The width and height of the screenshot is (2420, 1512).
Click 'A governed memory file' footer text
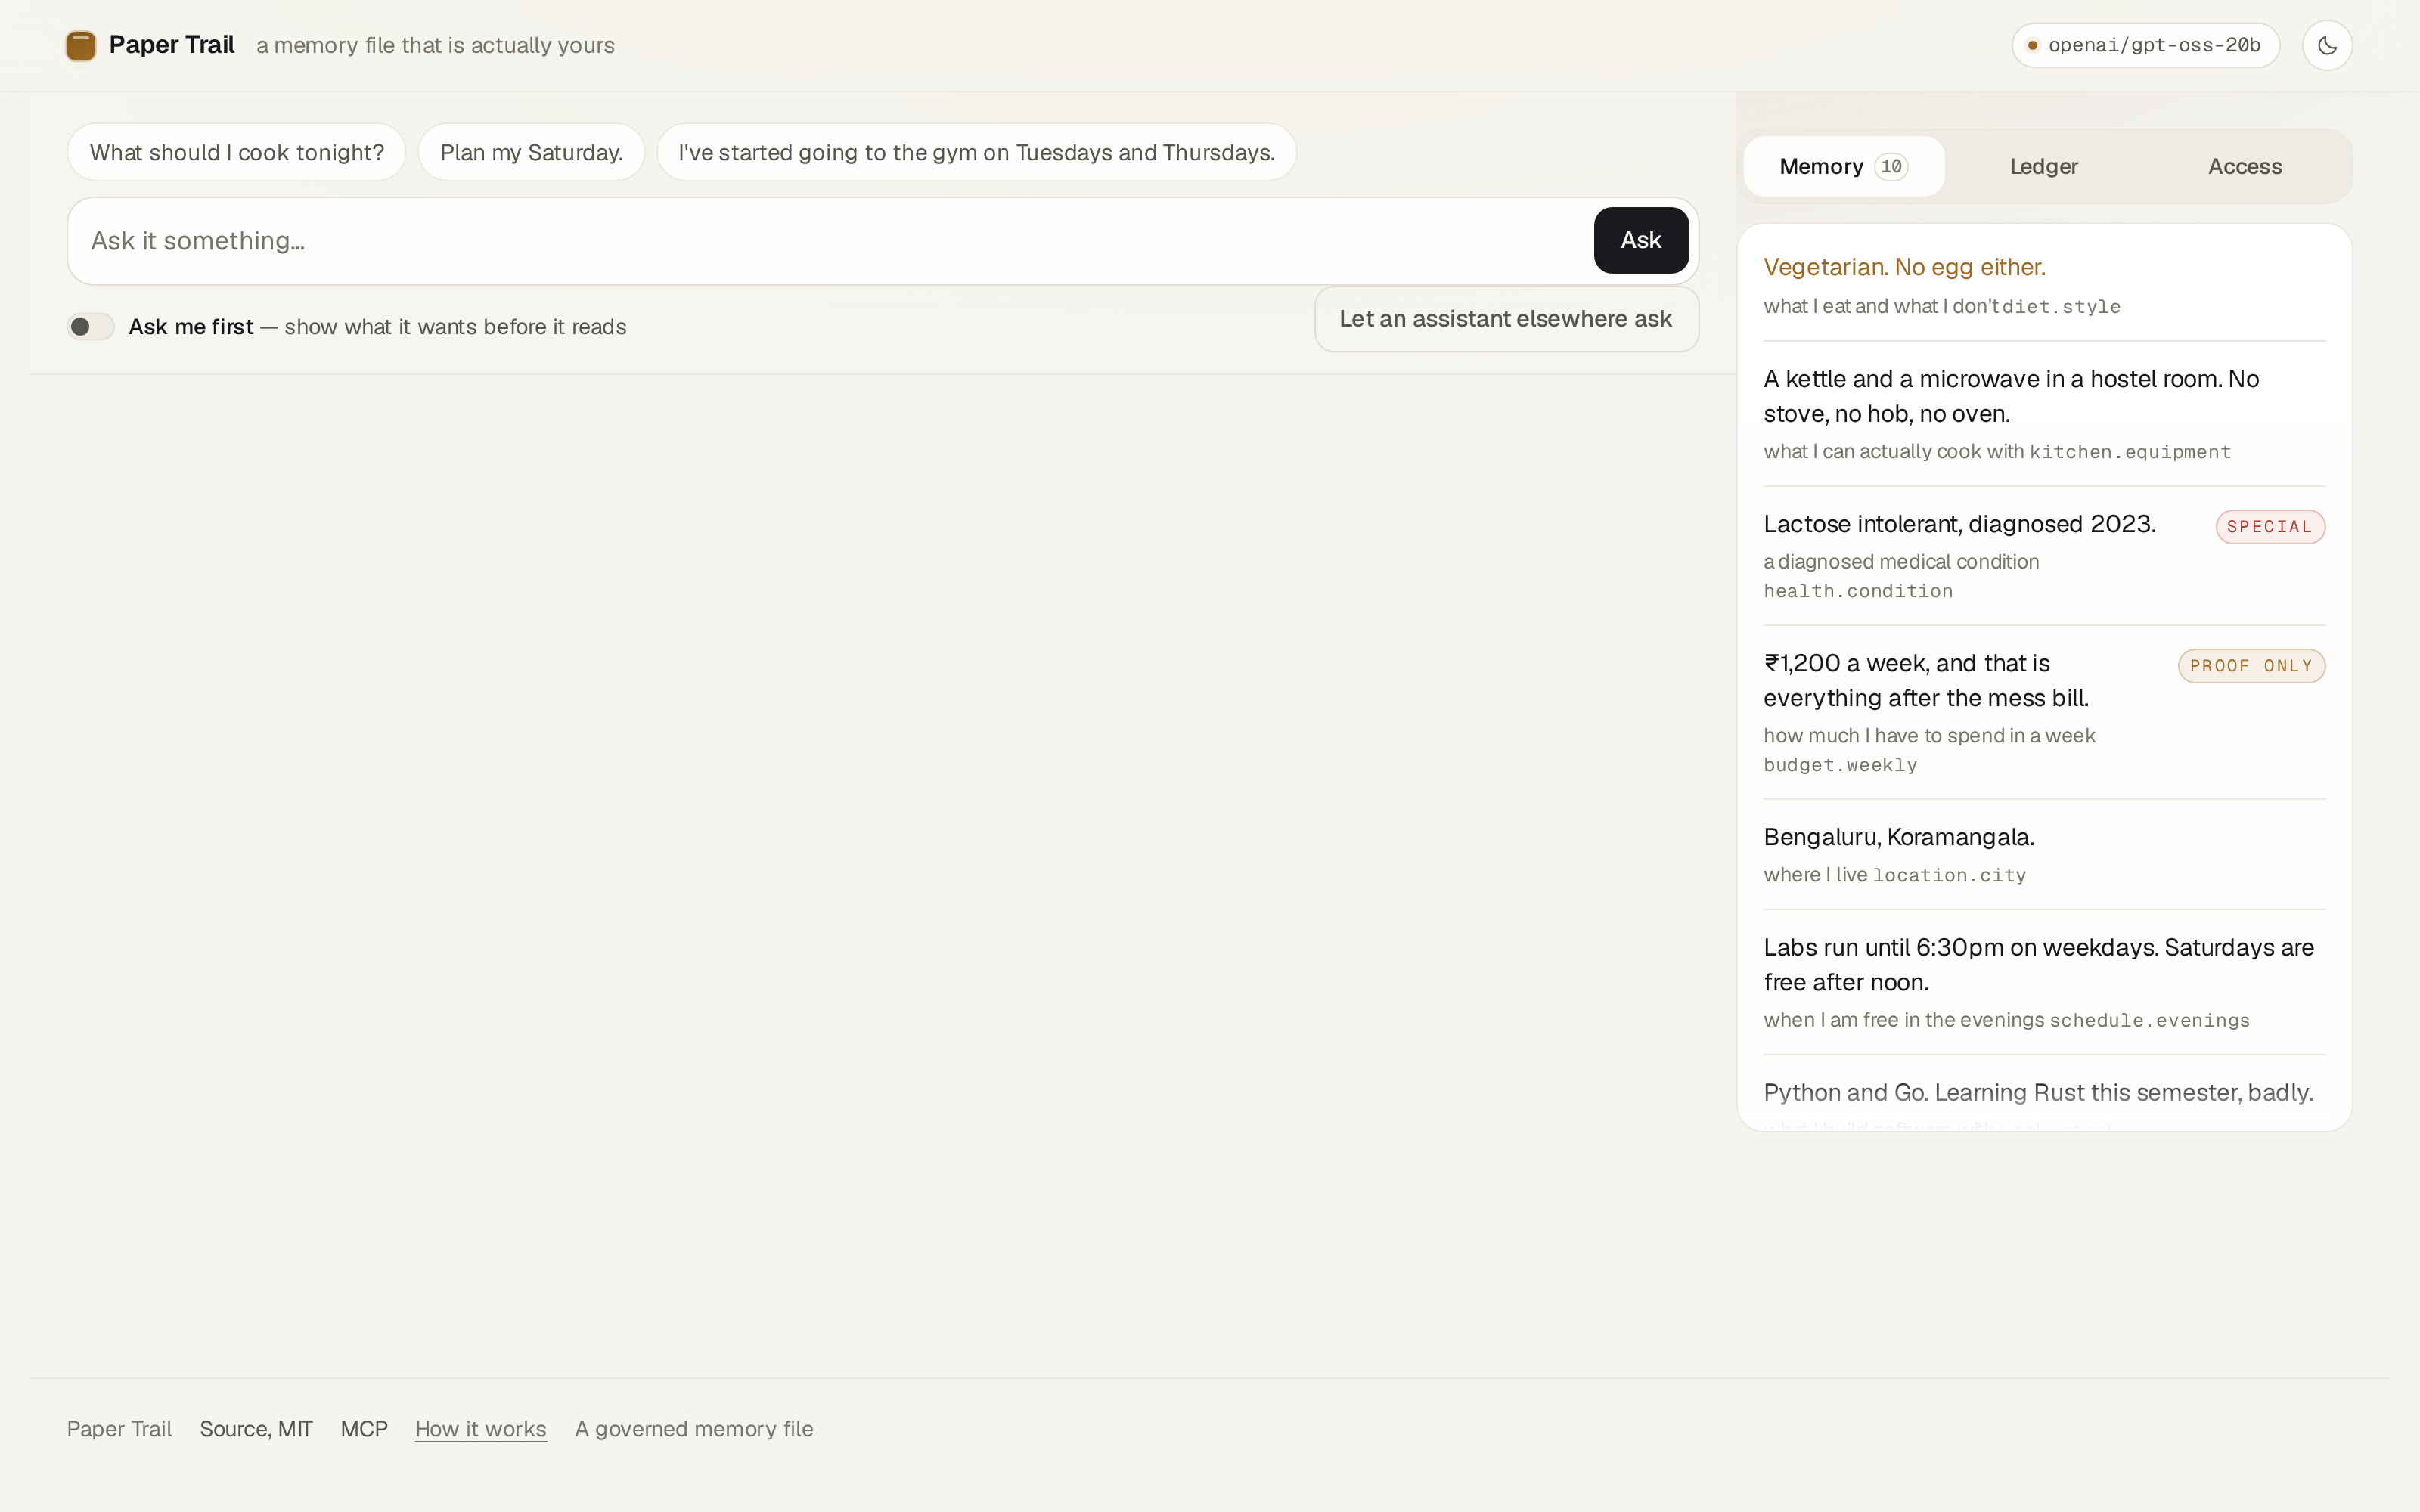694,1429
